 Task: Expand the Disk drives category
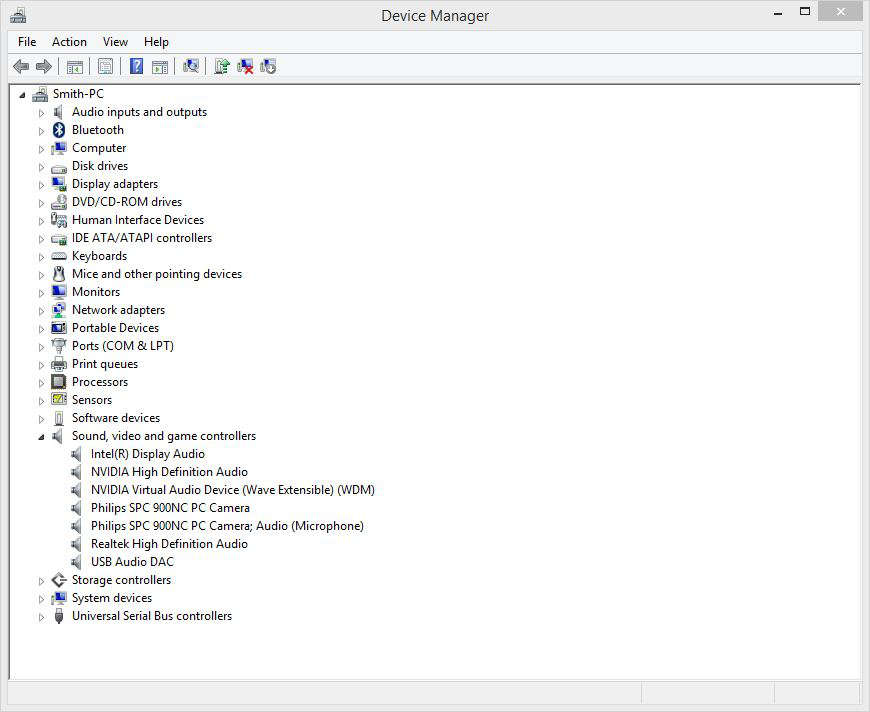[x=41, y=166]
